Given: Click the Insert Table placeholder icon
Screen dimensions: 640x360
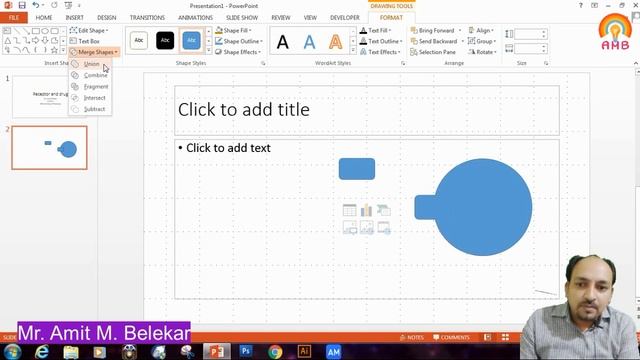Looking at the screenshot, I should (x=349, y=210).
